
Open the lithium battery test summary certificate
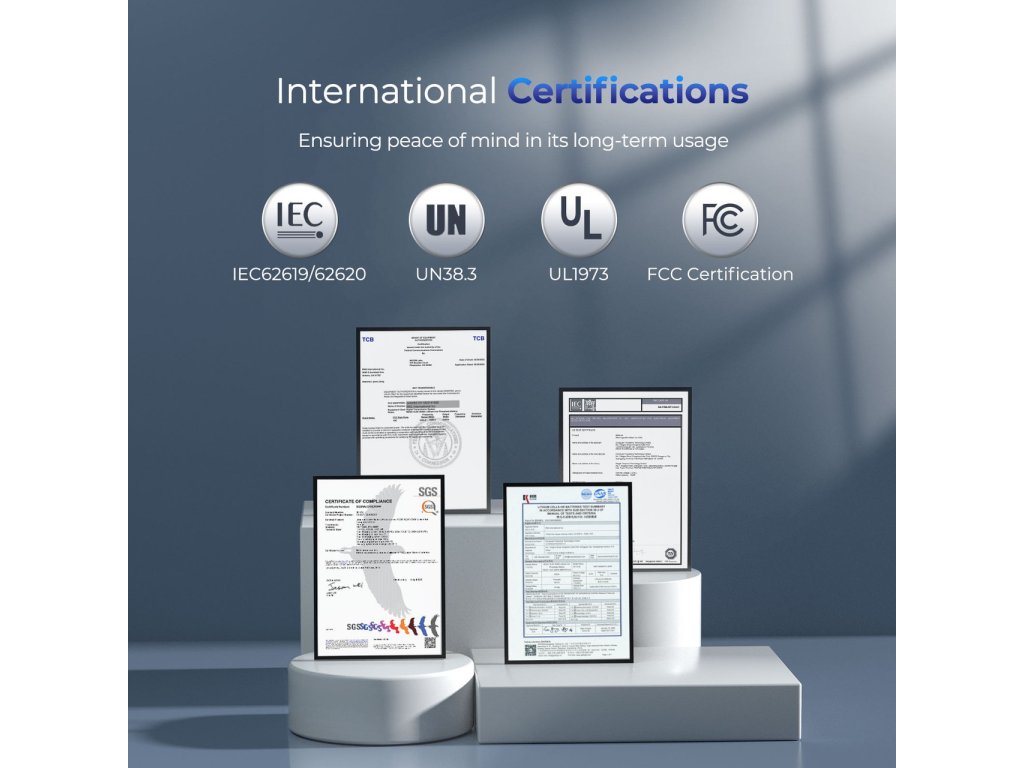pos(569,573)
